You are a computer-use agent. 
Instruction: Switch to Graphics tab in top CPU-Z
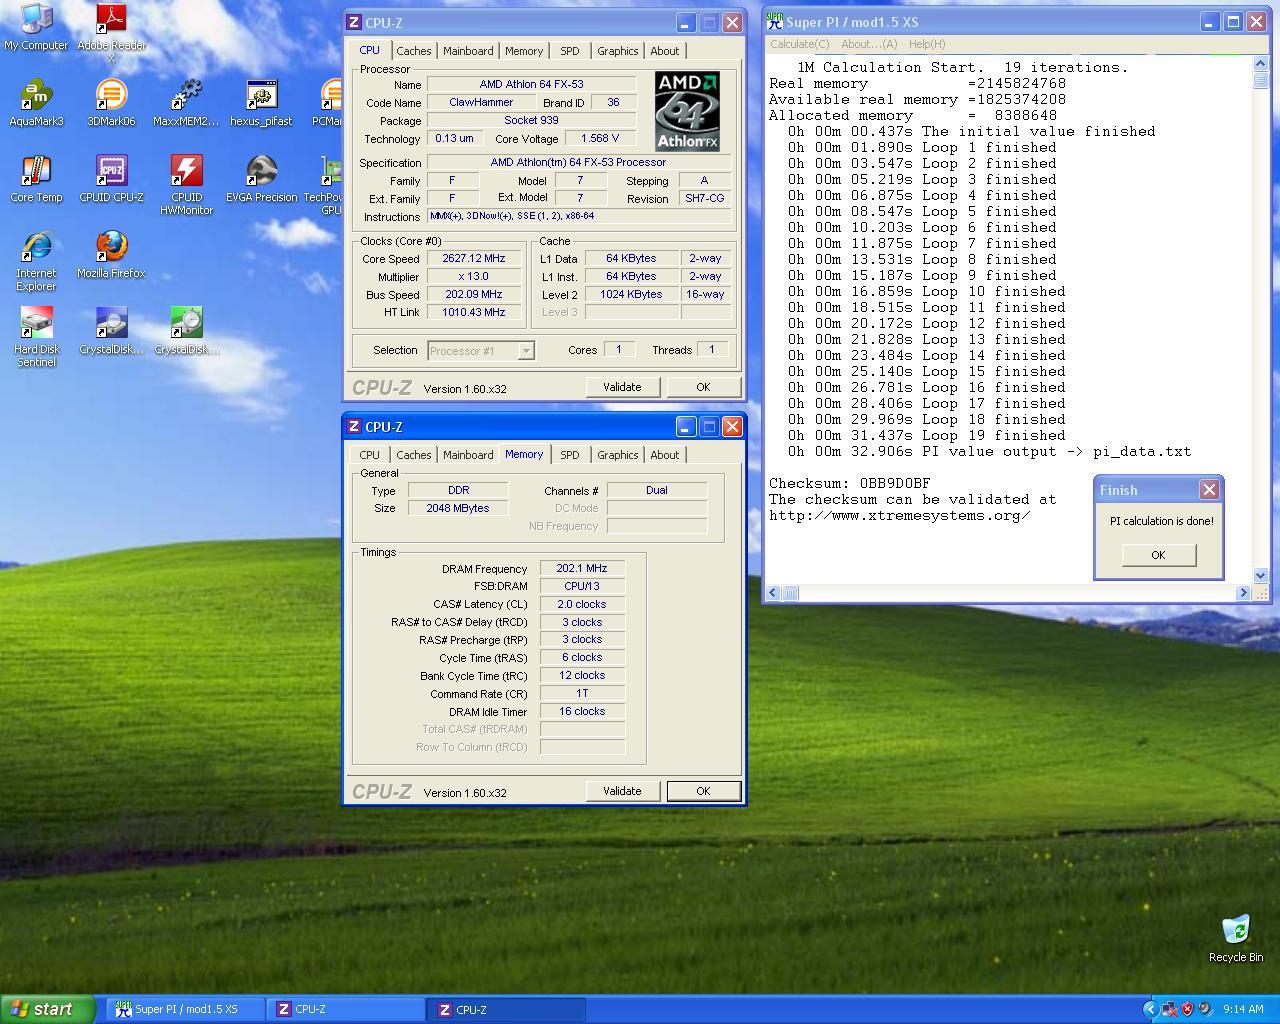coord(617,51)
